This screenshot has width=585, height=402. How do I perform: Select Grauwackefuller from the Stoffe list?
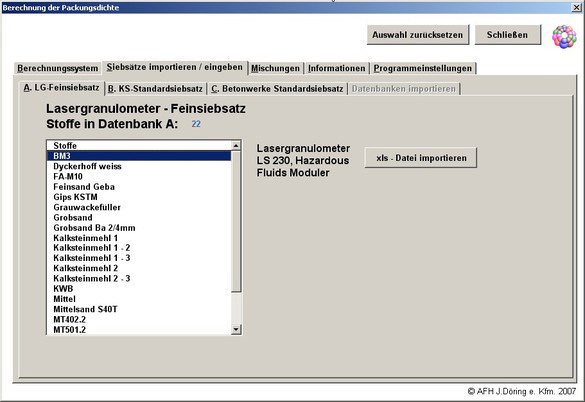(x=139, y=208)
